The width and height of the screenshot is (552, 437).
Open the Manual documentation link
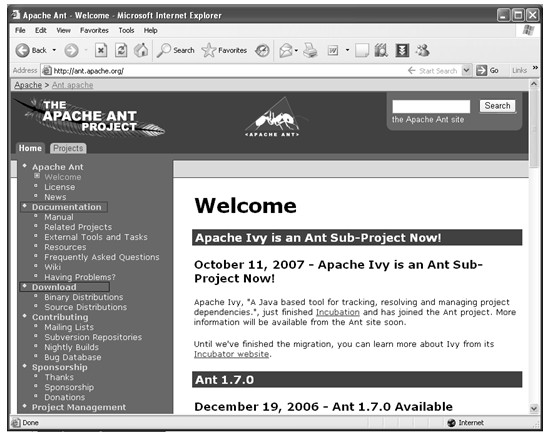point(59,217)
